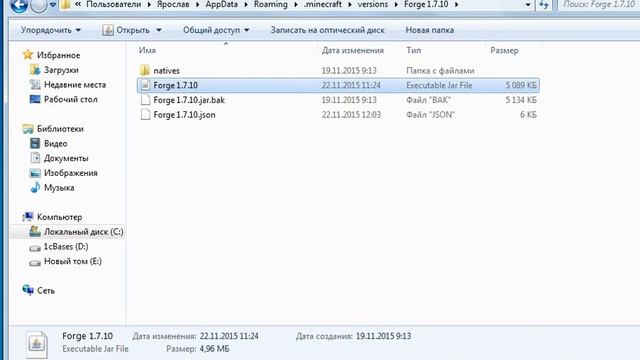
Task: Open the Общий доступ menu
Action: coord(216,30)
